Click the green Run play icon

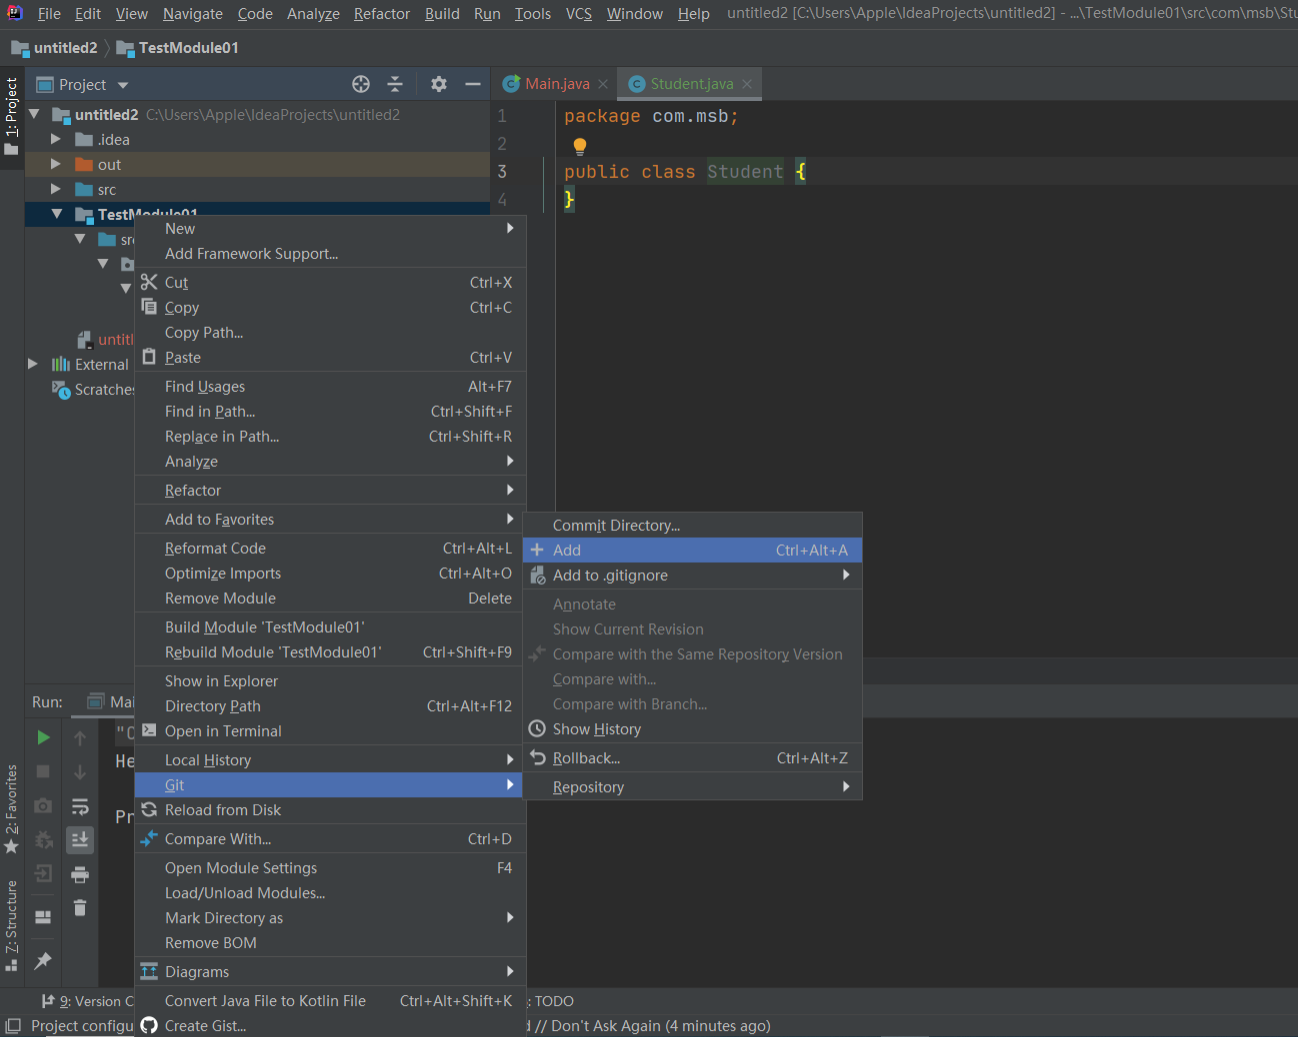pos(43,737)
